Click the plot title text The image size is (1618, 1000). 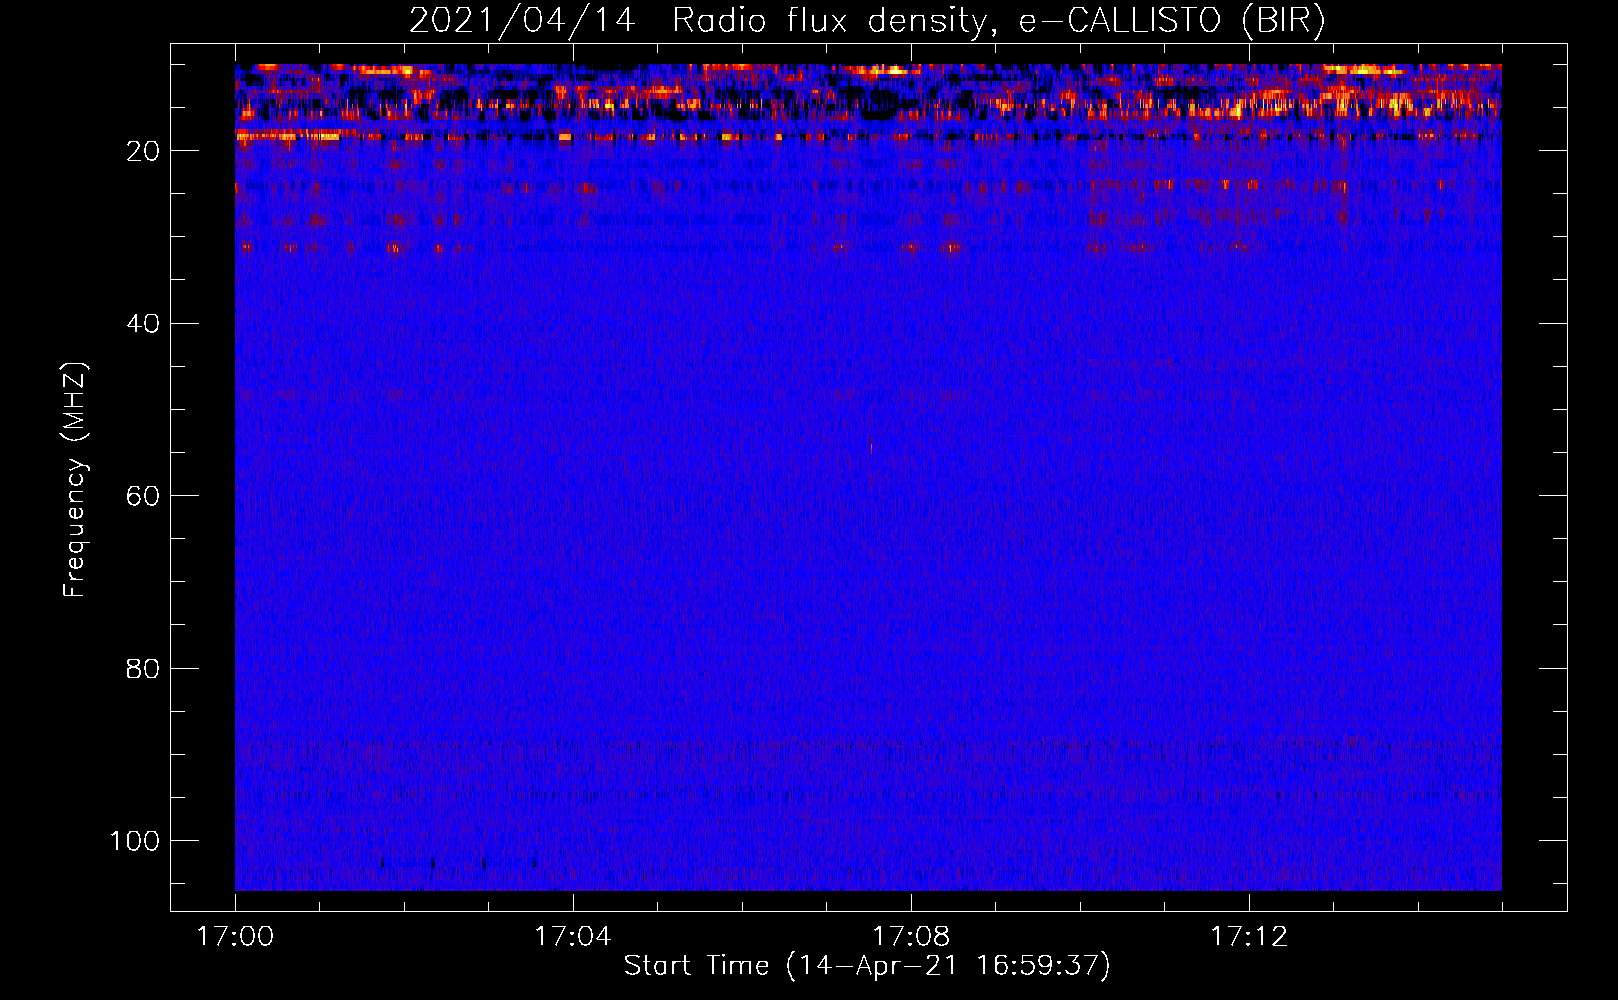pos(867,20)
